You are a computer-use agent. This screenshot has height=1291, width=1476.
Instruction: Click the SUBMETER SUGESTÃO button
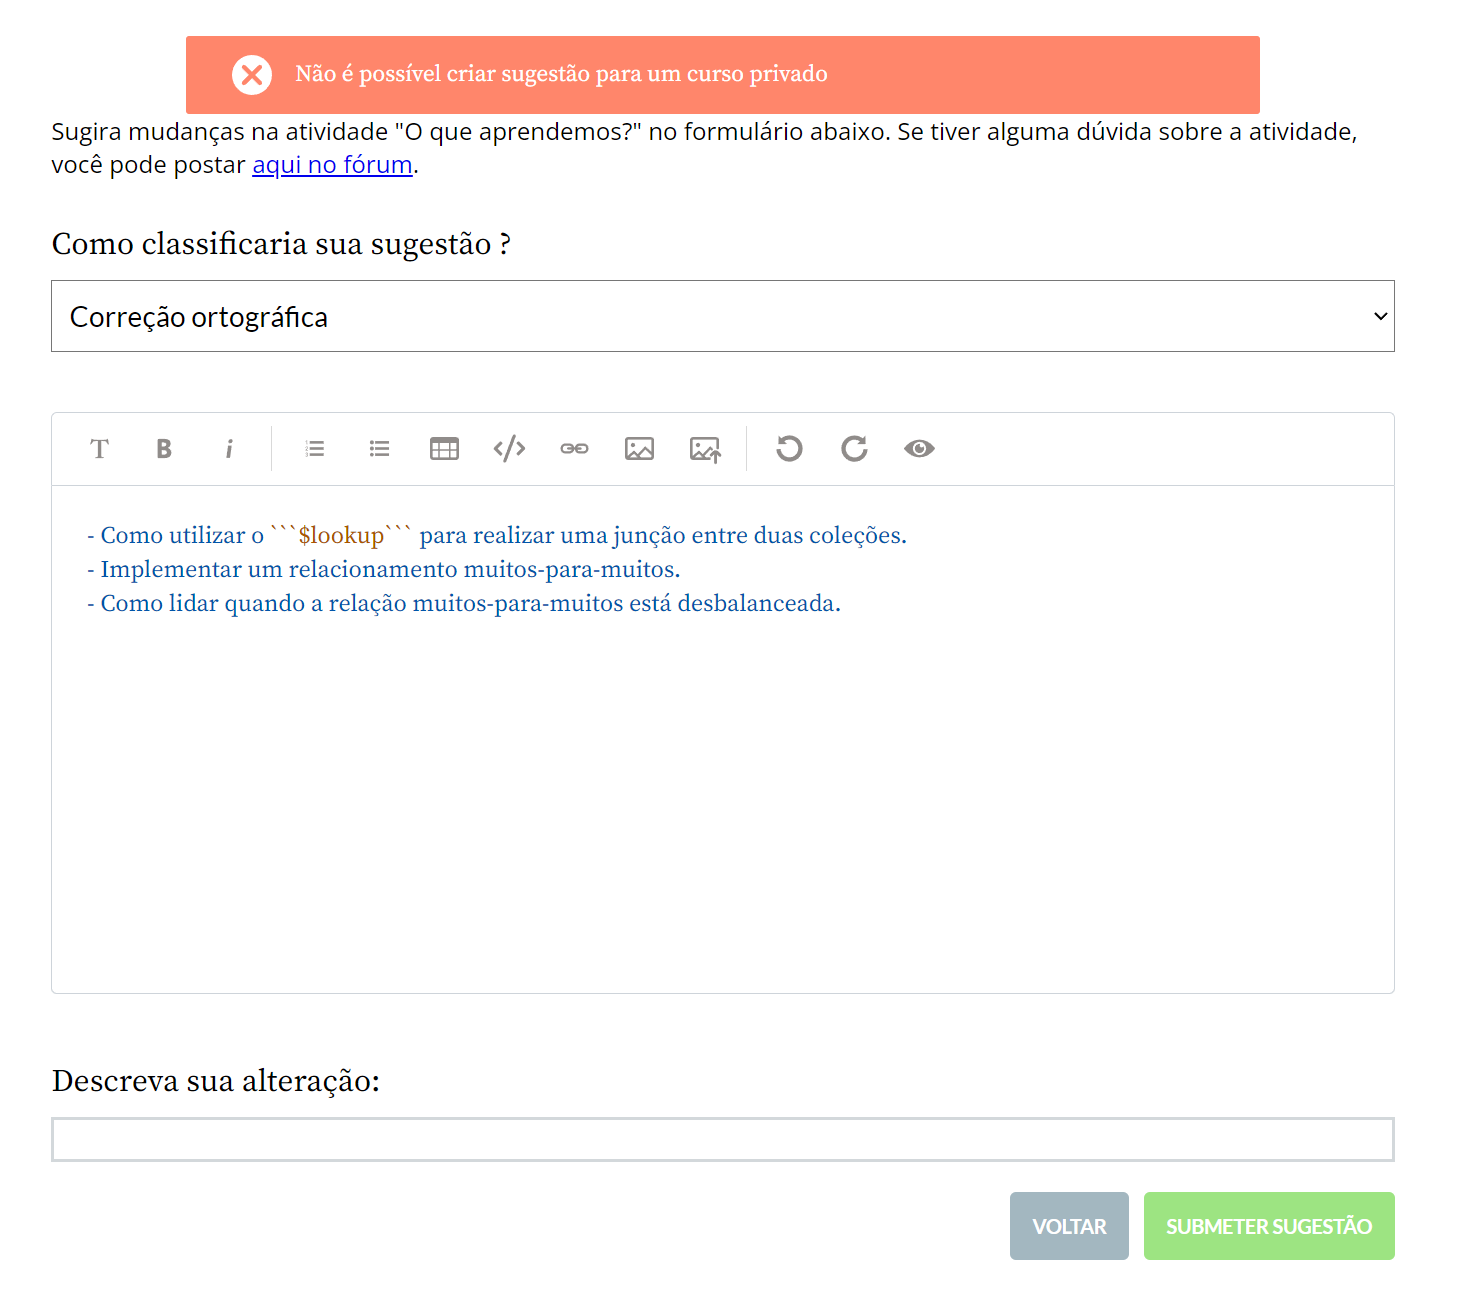(x=1269, y=1226)
